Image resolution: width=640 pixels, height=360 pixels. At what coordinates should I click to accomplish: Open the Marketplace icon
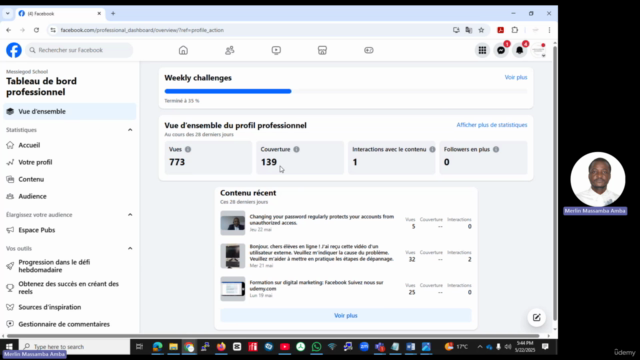(322, 50)
